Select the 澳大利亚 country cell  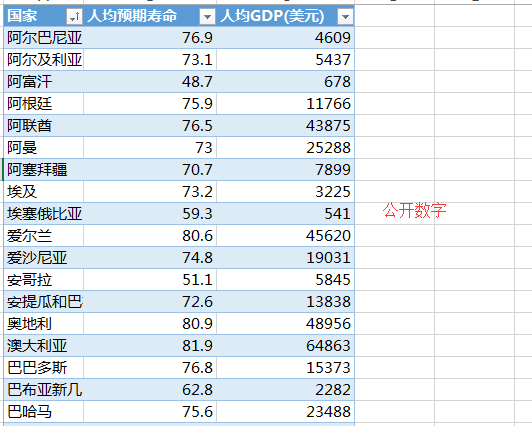point(43,346)
